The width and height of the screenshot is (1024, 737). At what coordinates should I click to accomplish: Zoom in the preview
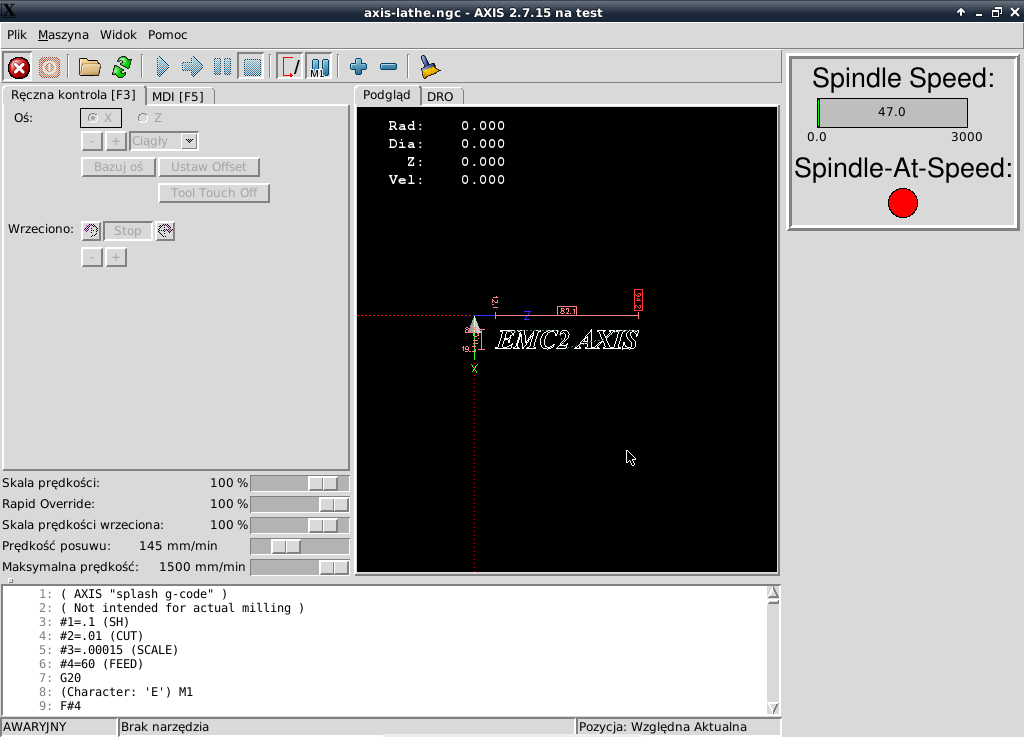(359, 67)
